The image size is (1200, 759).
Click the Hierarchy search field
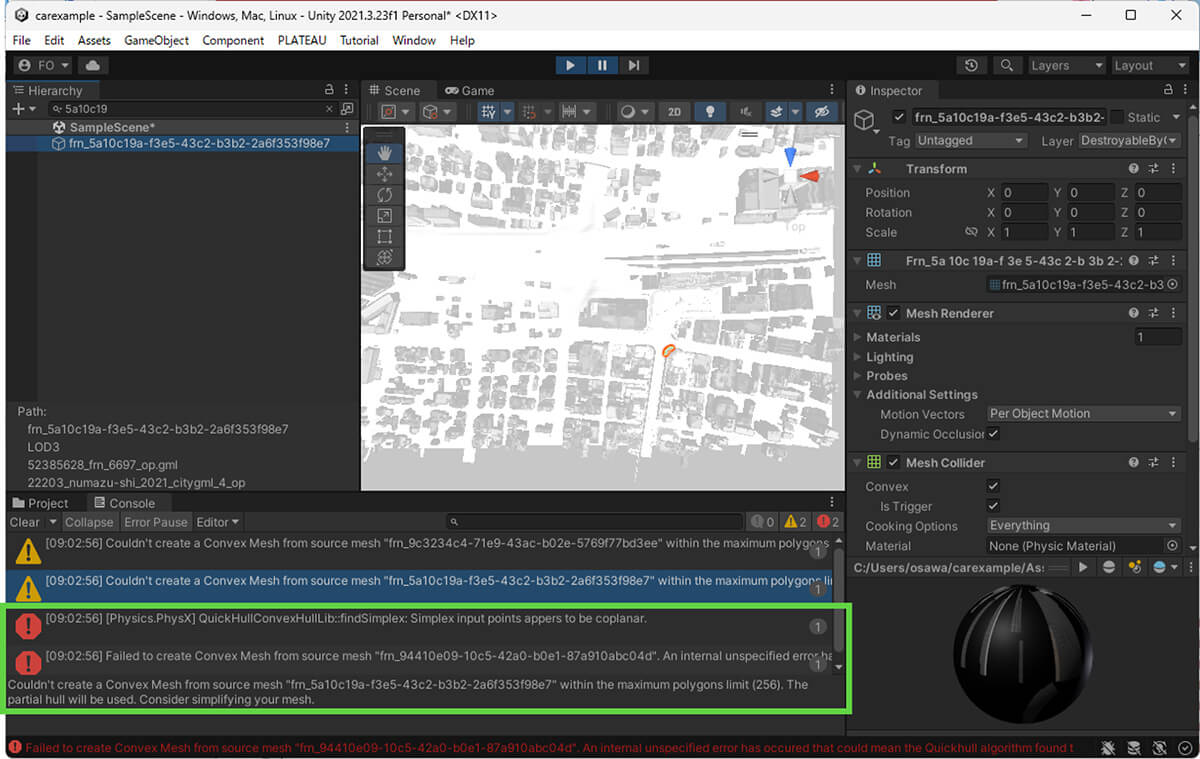pyautogui.click(x=190, y=109)
